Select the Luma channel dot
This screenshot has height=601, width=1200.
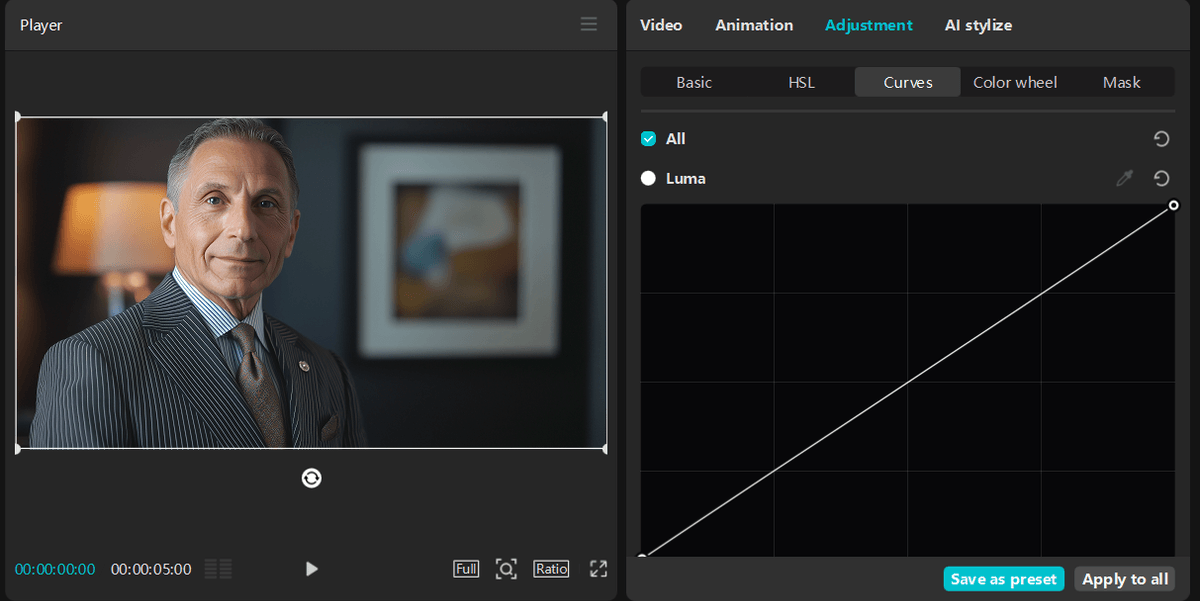[x=648, y=178]
